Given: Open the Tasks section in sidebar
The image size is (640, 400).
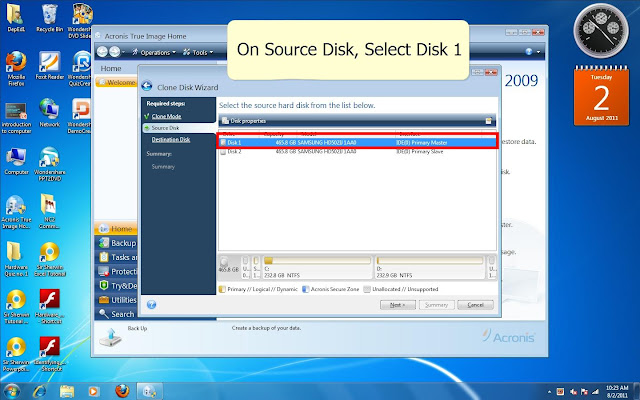Looking at the screenshot, I should (116, 258).
